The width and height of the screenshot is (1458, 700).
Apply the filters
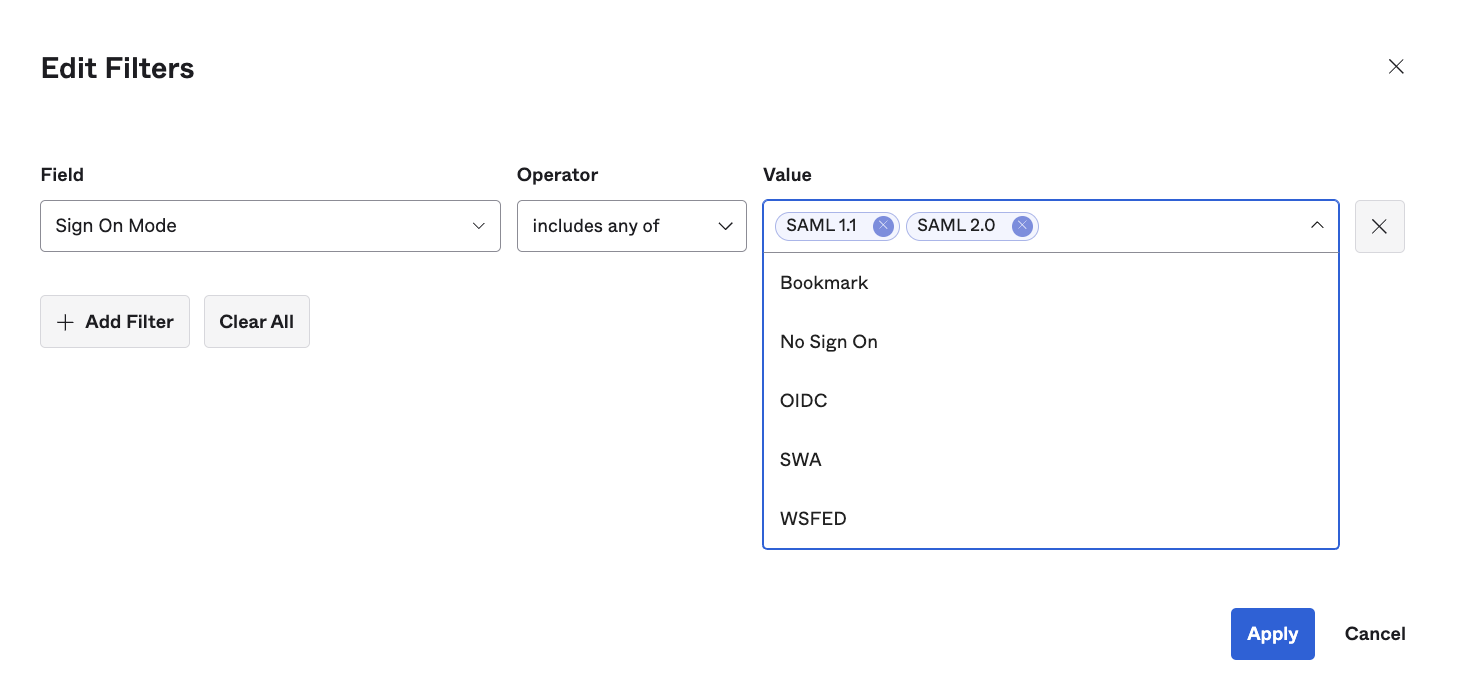pos(1272,634)
